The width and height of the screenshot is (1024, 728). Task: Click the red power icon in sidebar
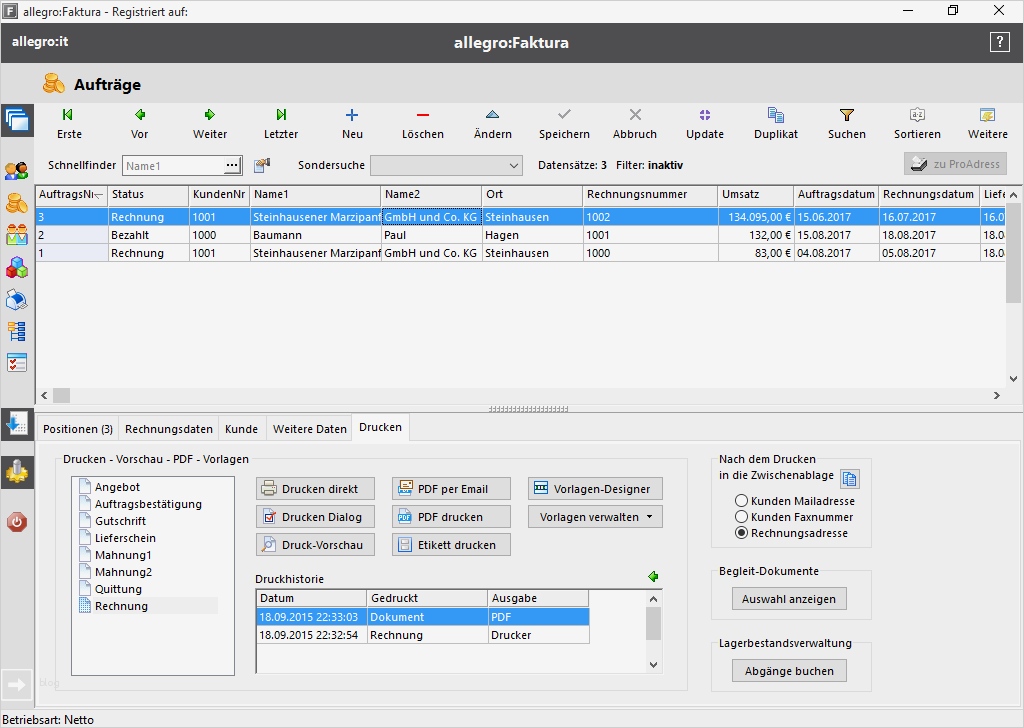[17, 521]
